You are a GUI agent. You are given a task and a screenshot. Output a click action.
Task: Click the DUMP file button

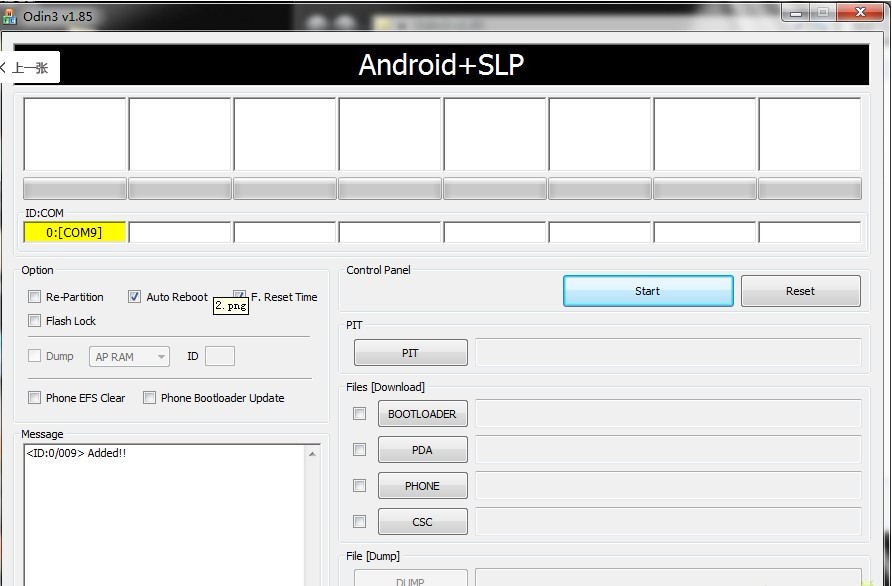[411, 578]
